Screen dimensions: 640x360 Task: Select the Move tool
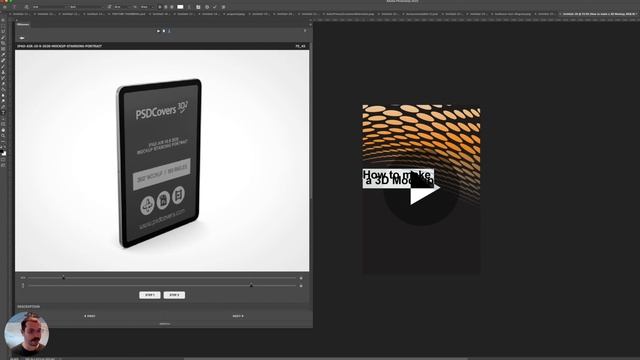(3, 20)
